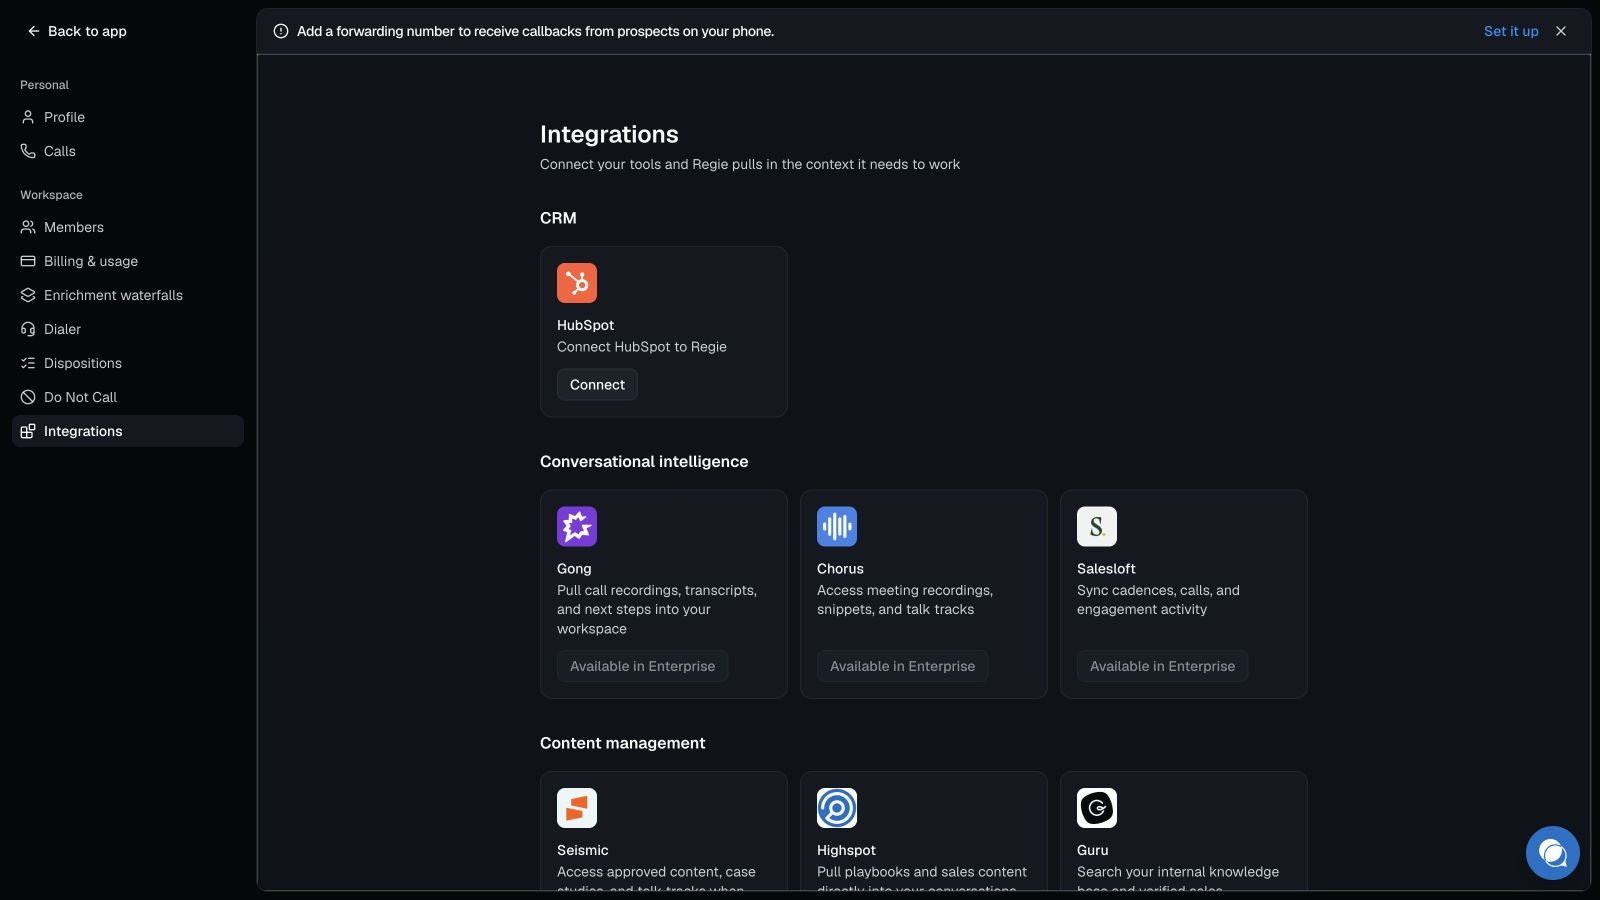Click the Dispositions checklist icon
Image resolution: width=1600 pixels, height=900 pixels.
click(x=28, y=363)
